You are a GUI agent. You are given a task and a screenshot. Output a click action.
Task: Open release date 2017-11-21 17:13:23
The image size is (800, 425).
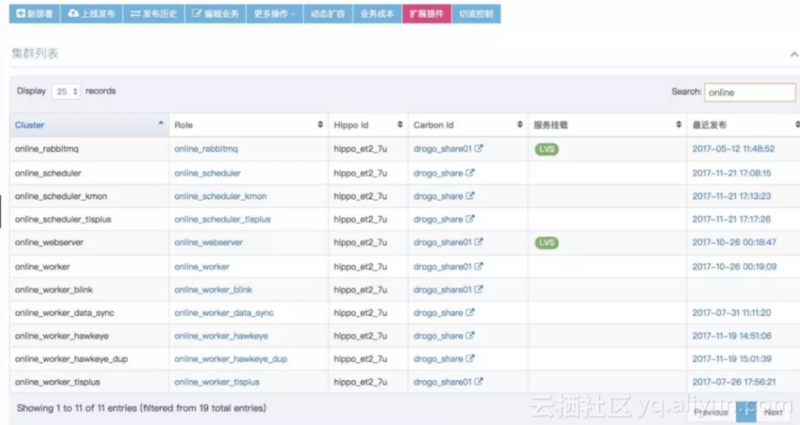pos(731,196)
